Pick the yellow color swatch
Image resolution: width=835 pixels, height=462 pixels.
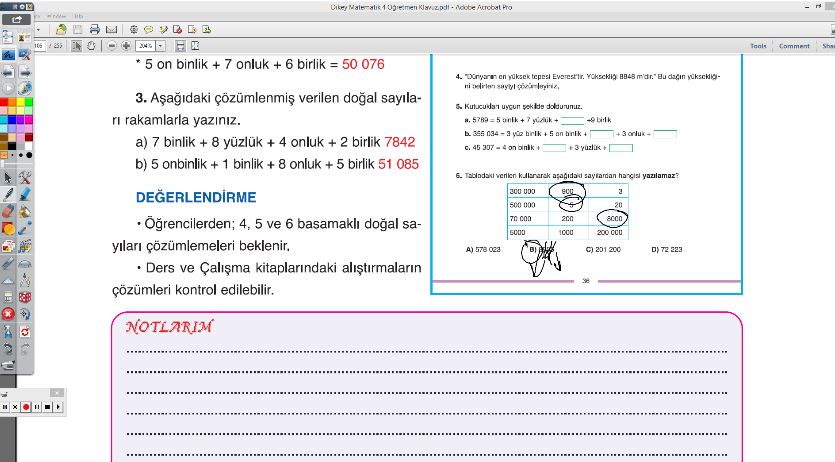click(x=20, y=102)
